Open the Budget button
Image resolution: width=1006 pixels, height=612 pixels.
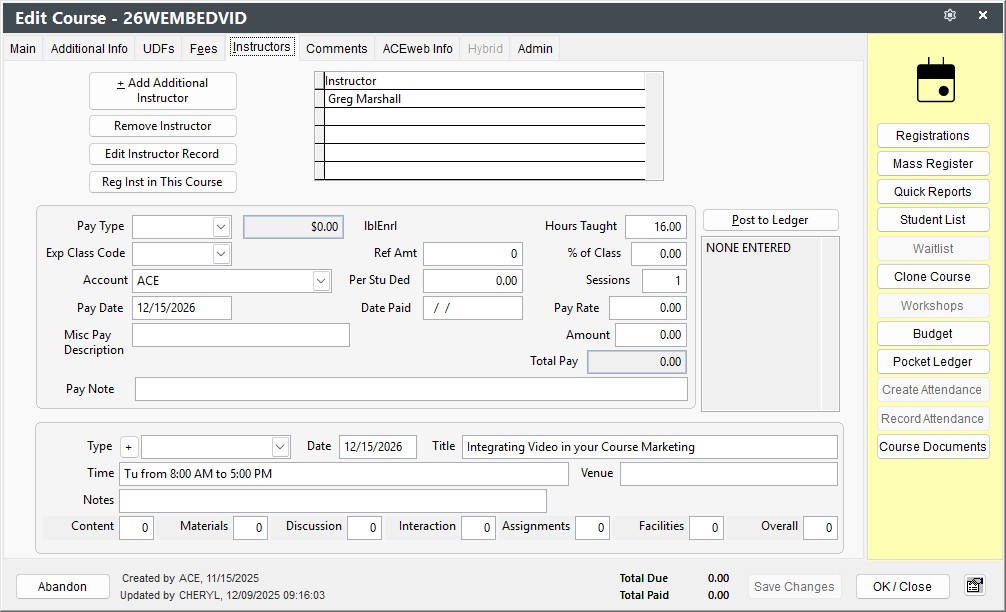pos(933,334)
